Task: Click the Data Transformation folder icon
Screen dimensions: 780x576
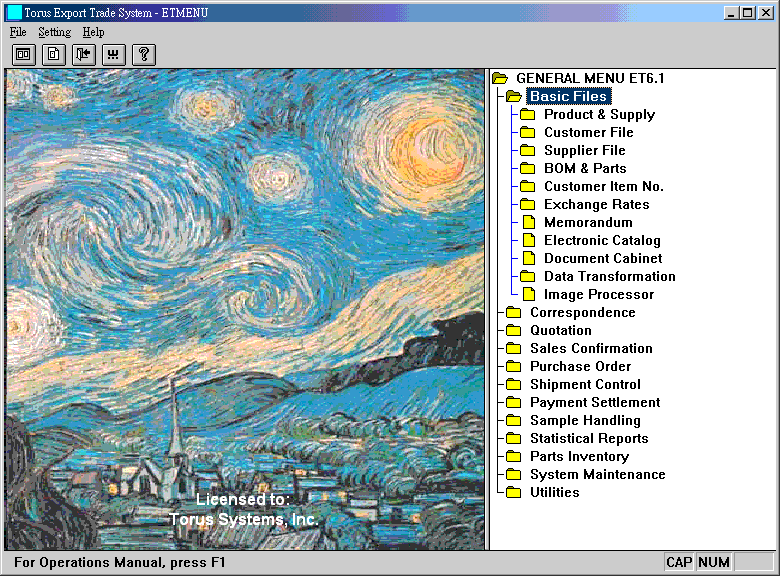Action: (527, 277)
